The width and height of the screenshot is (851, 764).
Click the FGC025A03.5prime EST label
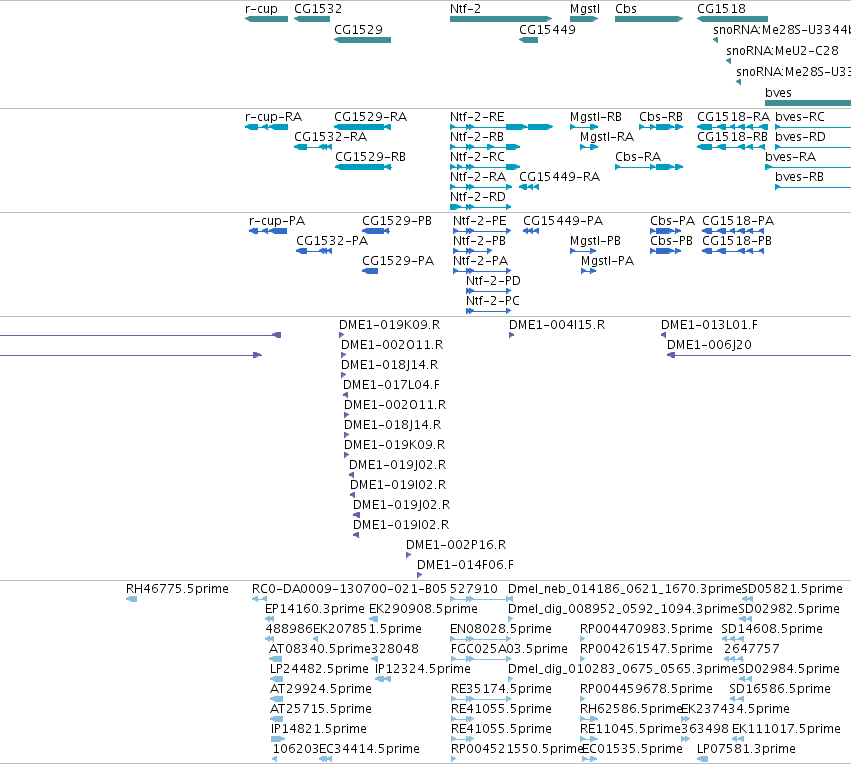pyautogui.click(x=509, y=650)
